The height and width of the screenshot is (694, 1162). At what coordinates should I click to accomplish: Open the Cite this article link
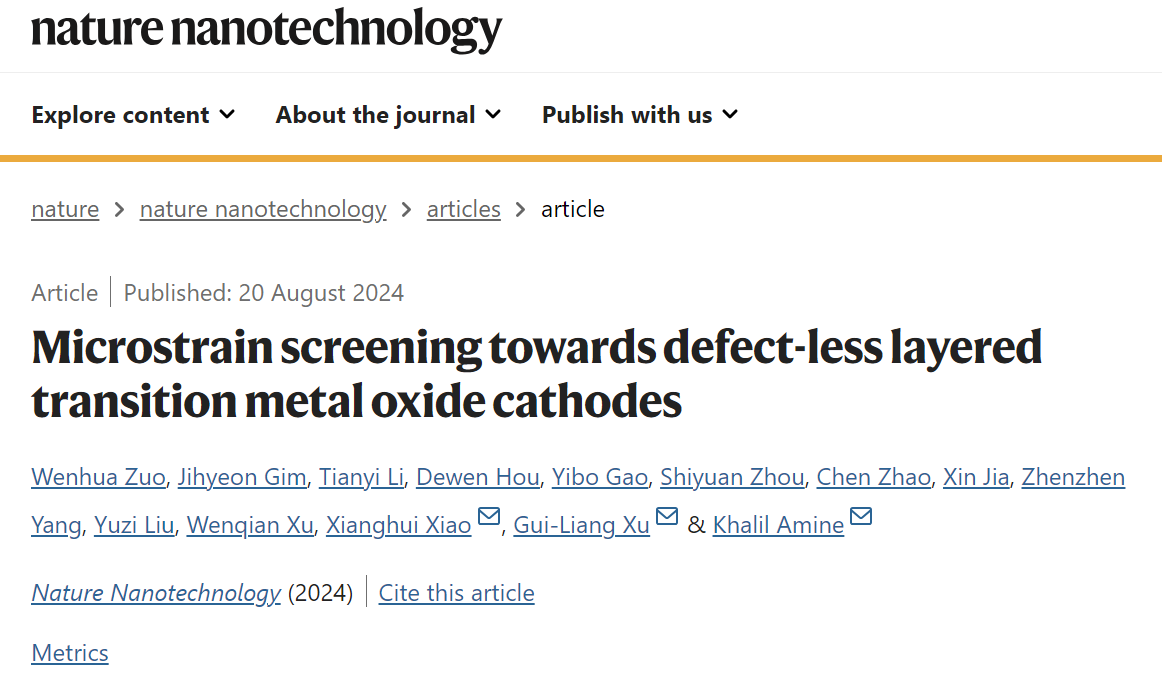(456, 593)
